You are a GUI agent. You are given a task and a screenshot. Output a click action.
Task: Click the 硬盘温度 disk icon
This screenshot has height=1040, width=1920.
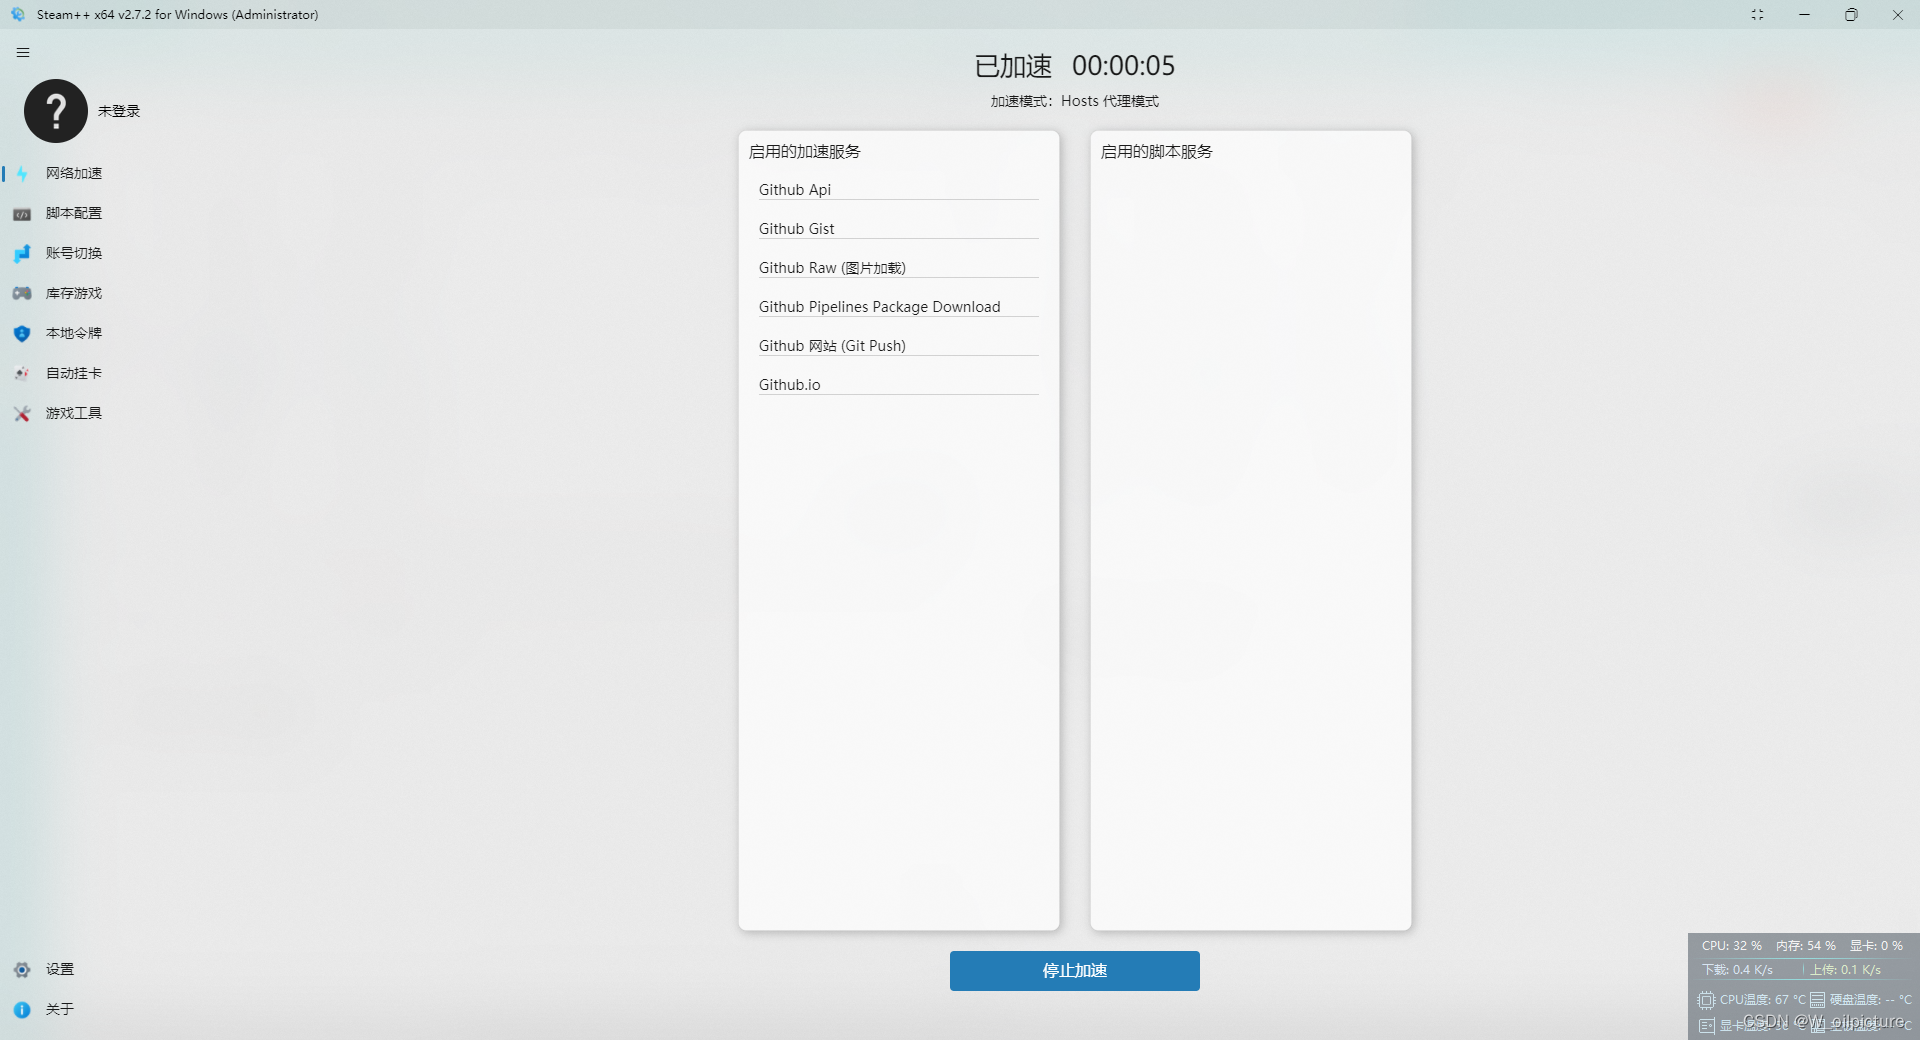coord(1818,1000)
